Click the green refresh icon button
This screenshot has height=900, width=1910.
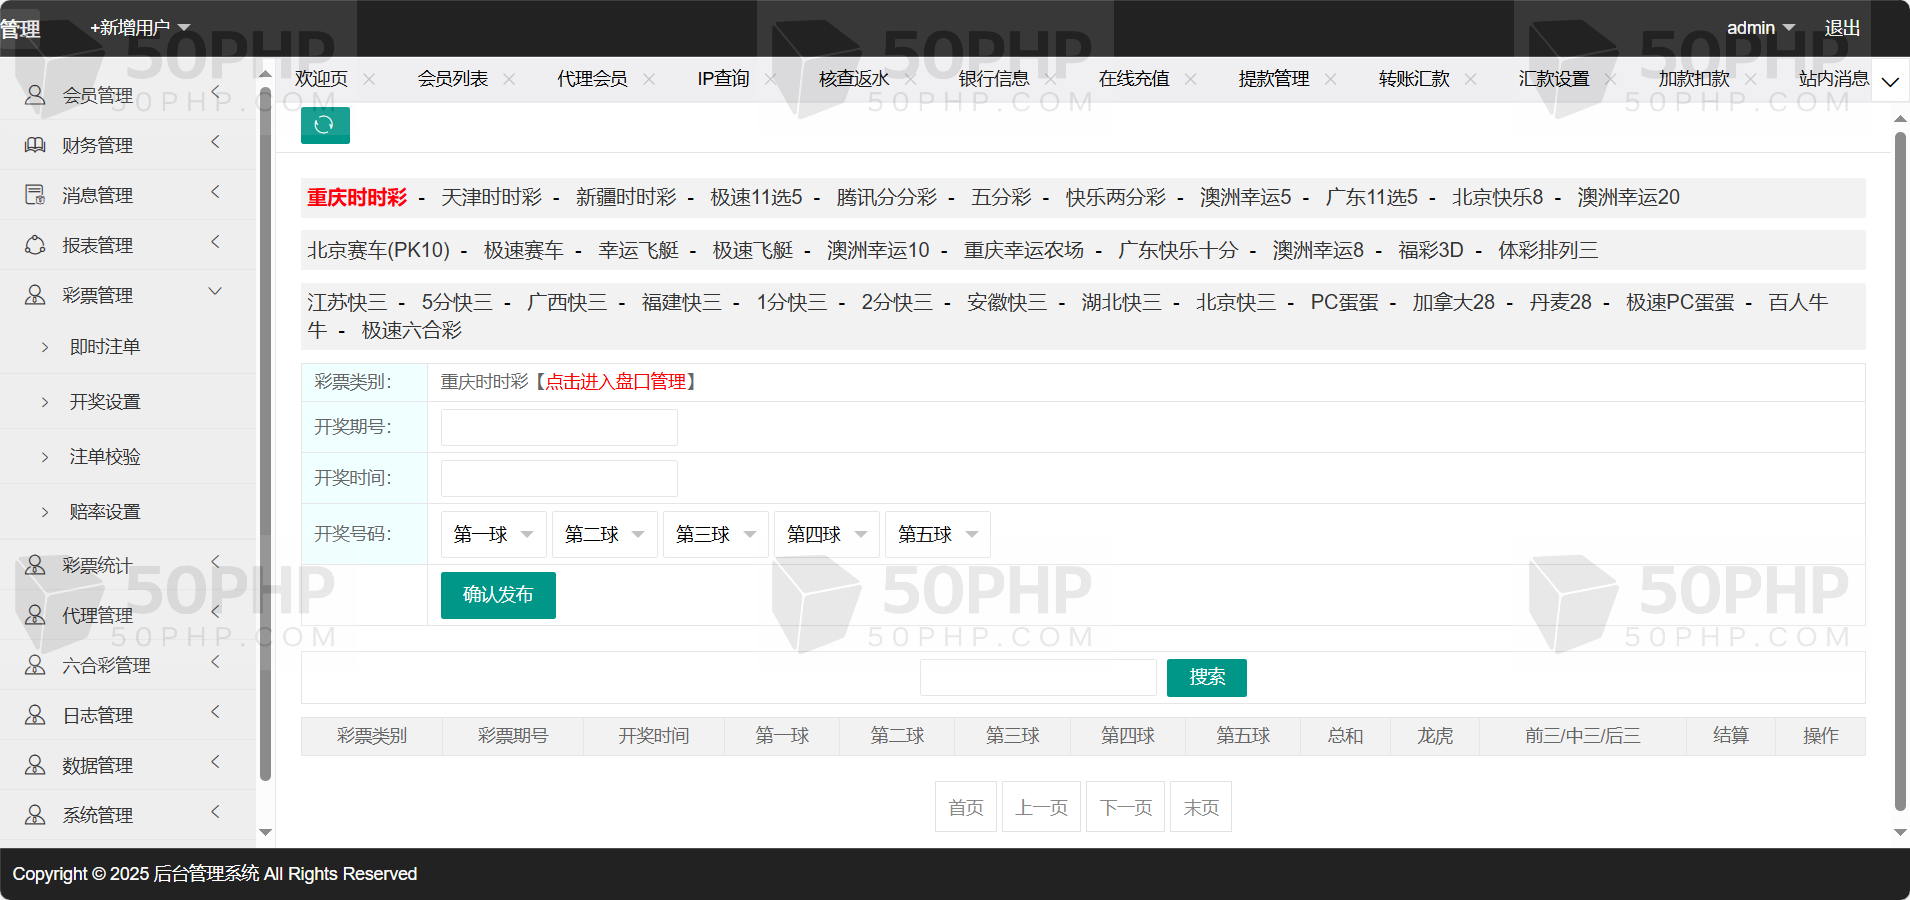coord(324,125)
